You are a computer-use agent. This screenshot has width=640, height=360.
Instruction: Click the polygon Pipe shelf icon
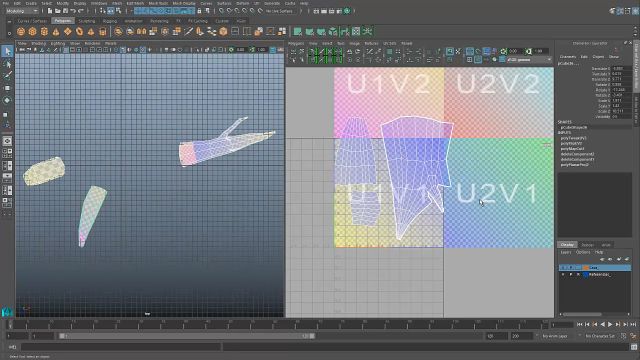(x=102, y=31)
